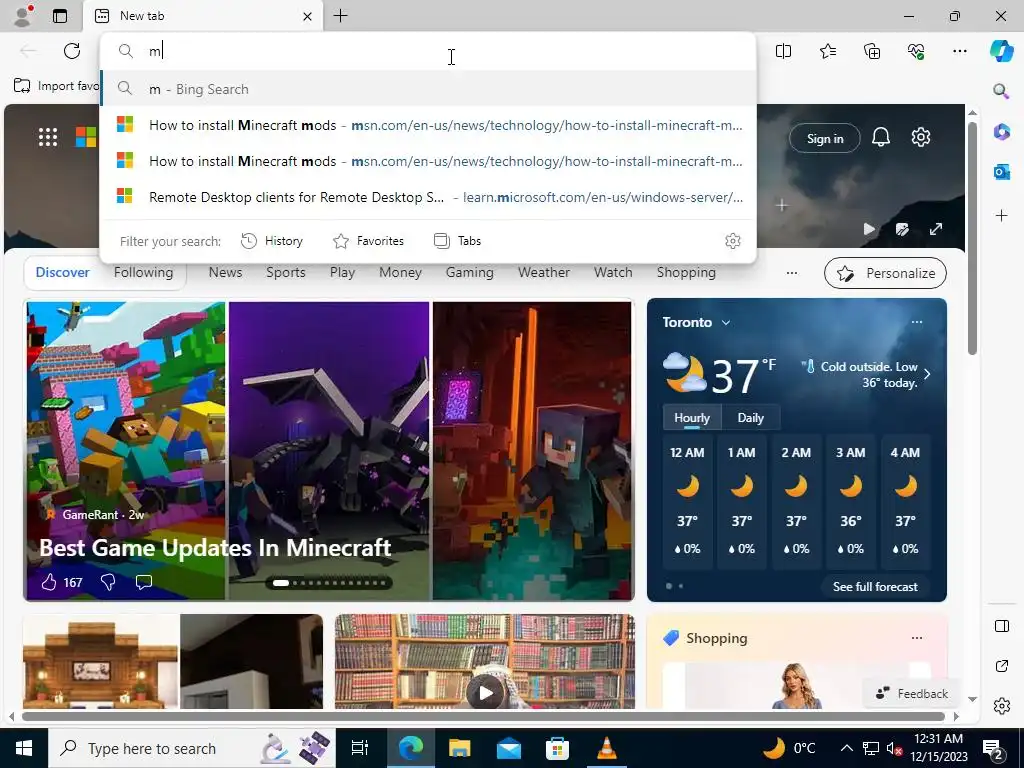Close the New tab tab
This screenshot has height=768, width=1024.
(307, 16)
